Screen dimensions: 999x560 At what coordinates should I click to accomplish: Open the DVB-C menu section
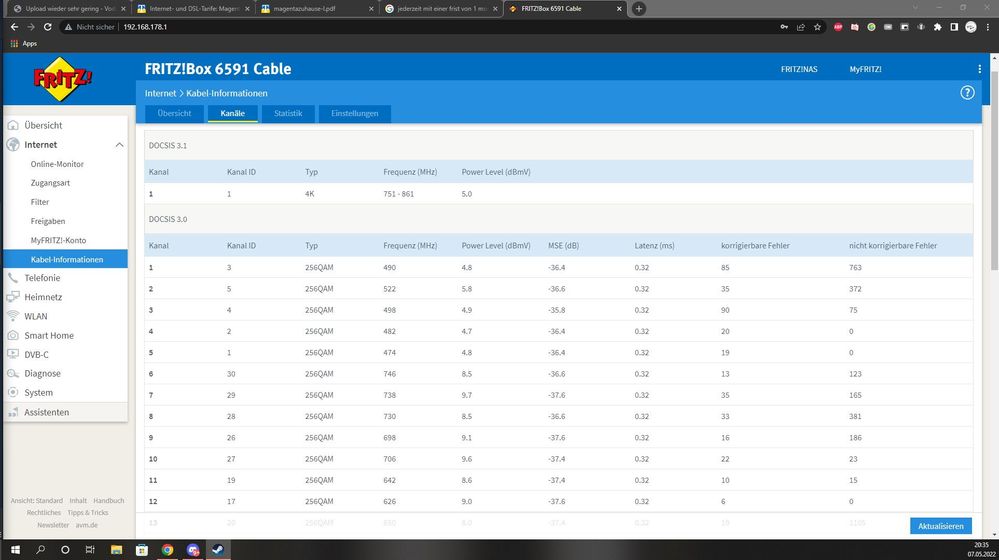coord(36,355)
